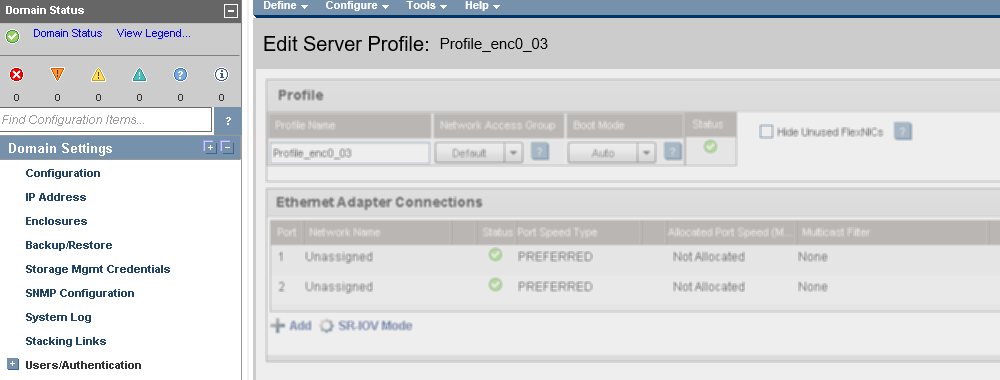The width and height of the screenshot is (1000, 380).
Task: Add an Ethernet adapter connection
Action: (291, 326)
